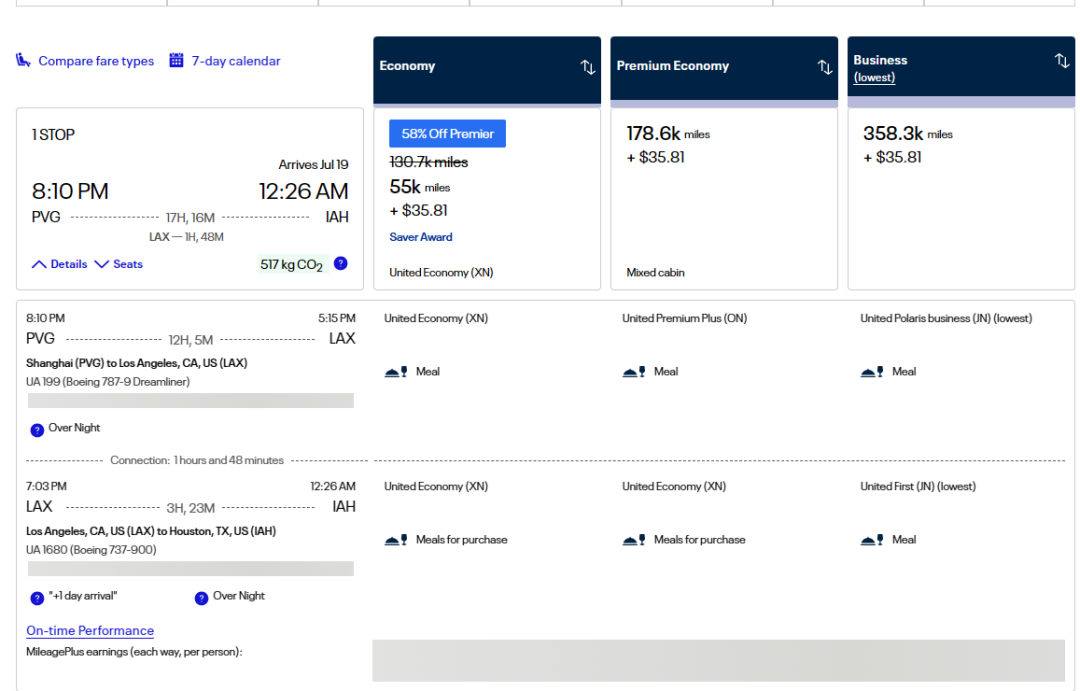Open the CO2 emissions help icon
This screenshot has height=691, width=1080.
[340, 263]
